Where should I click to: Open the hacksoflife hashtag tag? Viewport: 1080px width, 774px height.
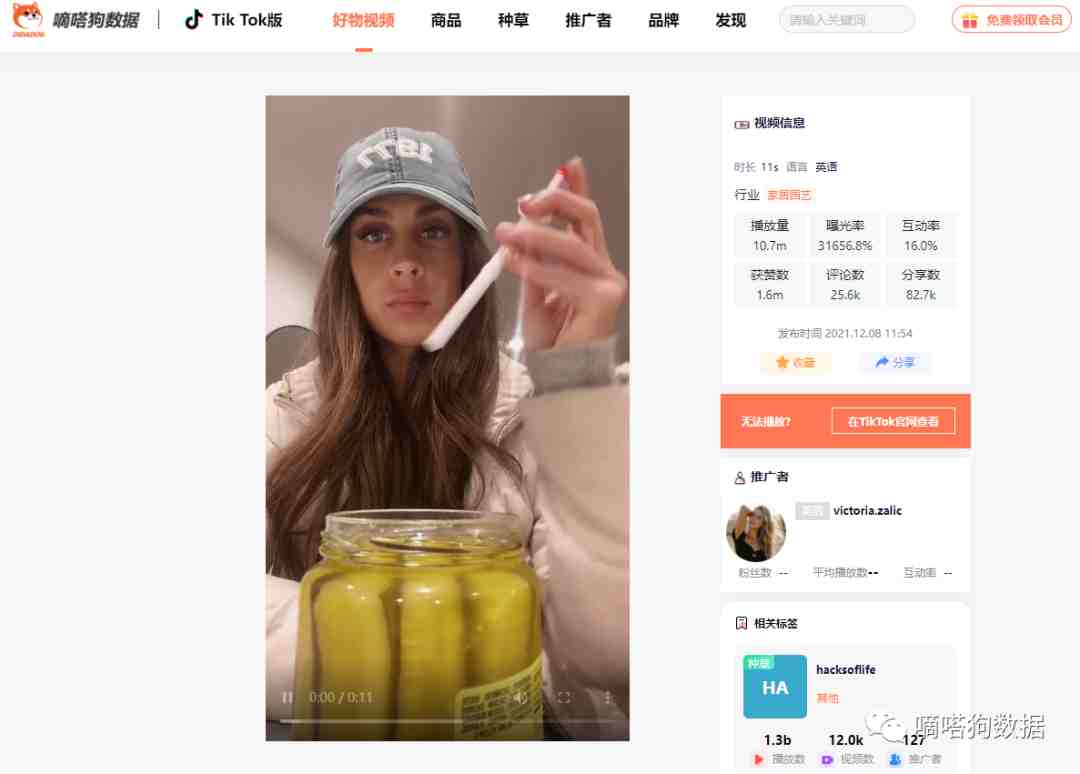point(845,669)
